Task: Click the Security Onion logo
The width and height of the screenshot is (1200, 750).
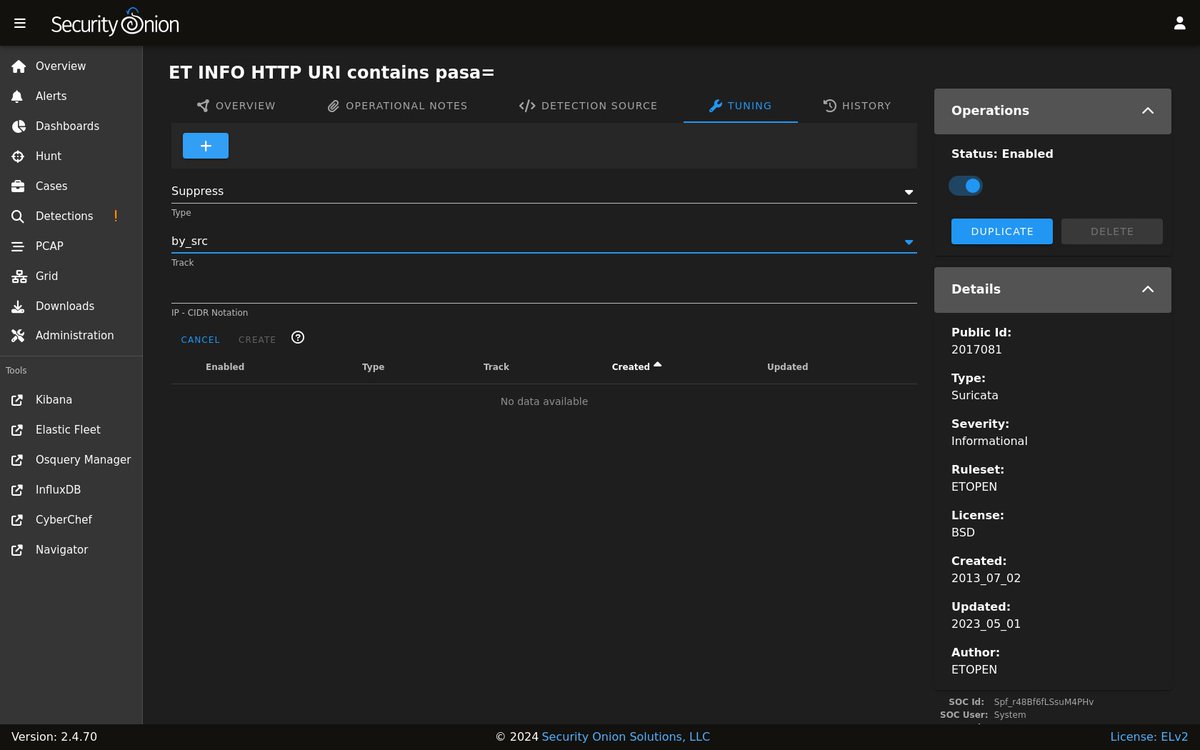Action: (x=115, y=23)
